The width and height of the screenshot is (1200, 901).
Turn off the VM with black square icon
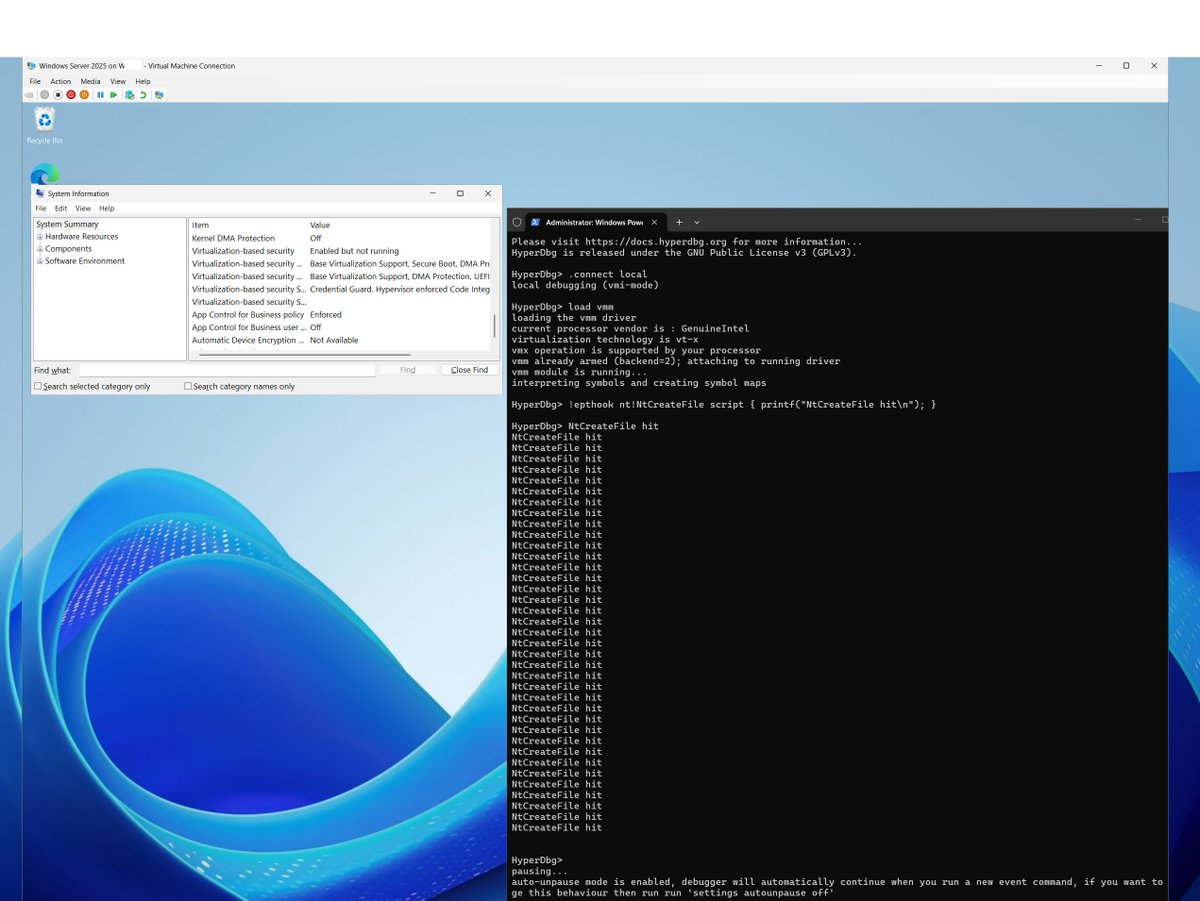pyautogui.click(x=58, y=95)
